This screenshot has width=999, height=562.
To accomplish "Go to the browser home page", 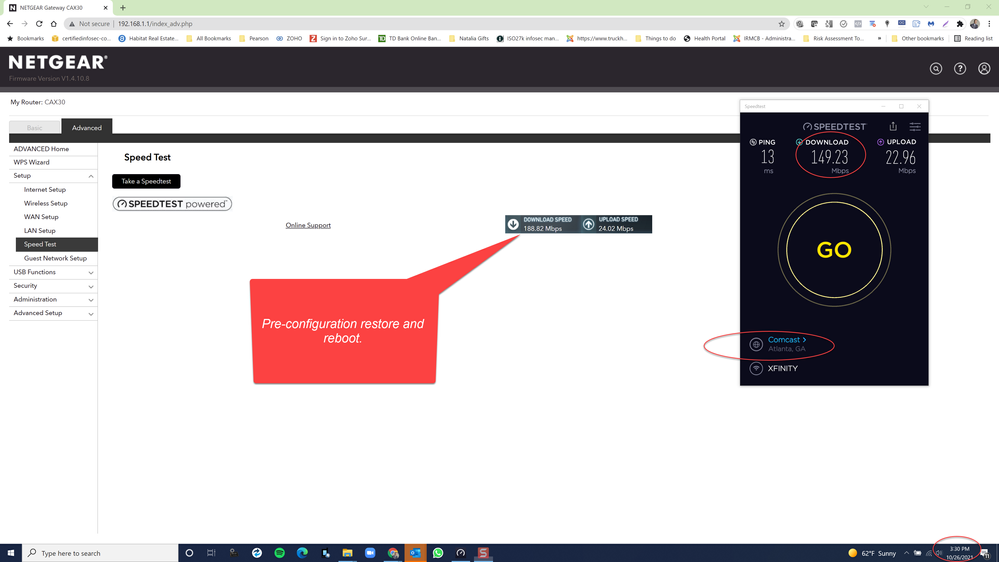I will (54, 24).
